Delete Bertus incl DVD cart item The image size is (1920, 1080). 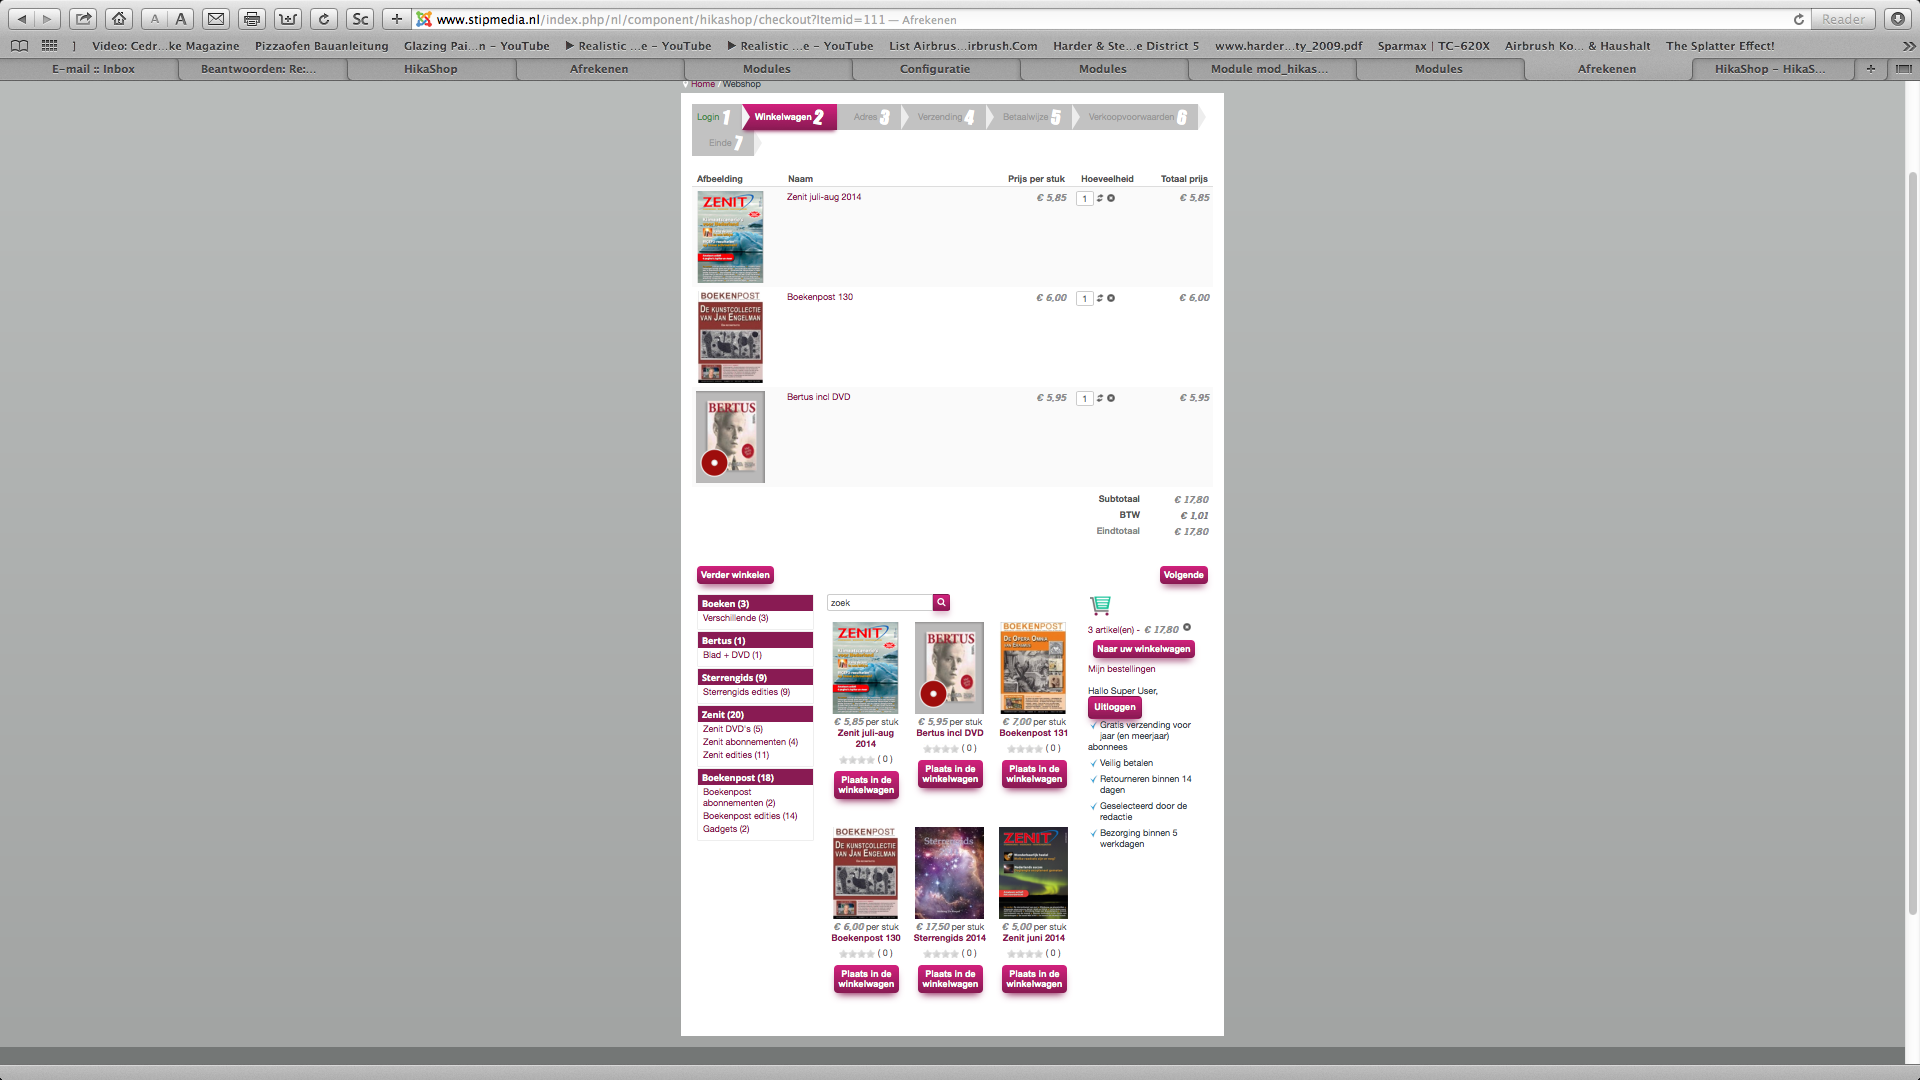click(x=1111, y=398)
